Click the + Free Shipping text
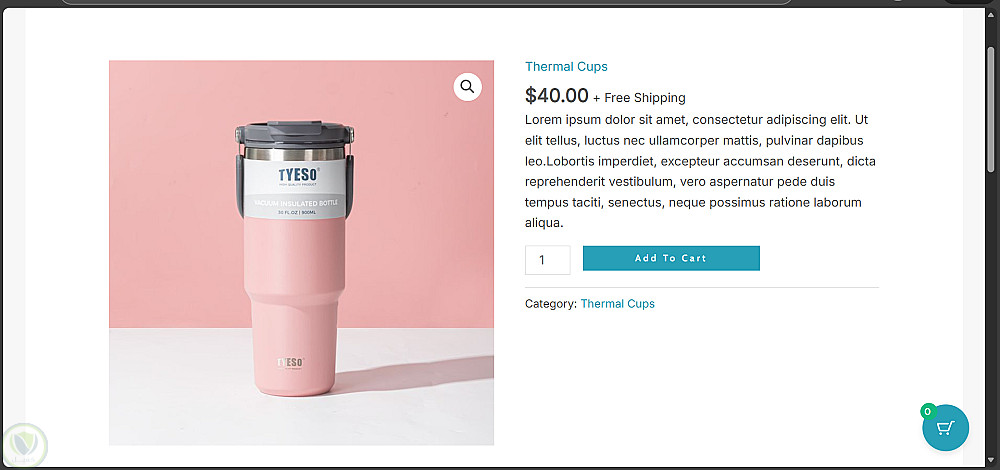The image size is (1000, 470). (639, 98)
